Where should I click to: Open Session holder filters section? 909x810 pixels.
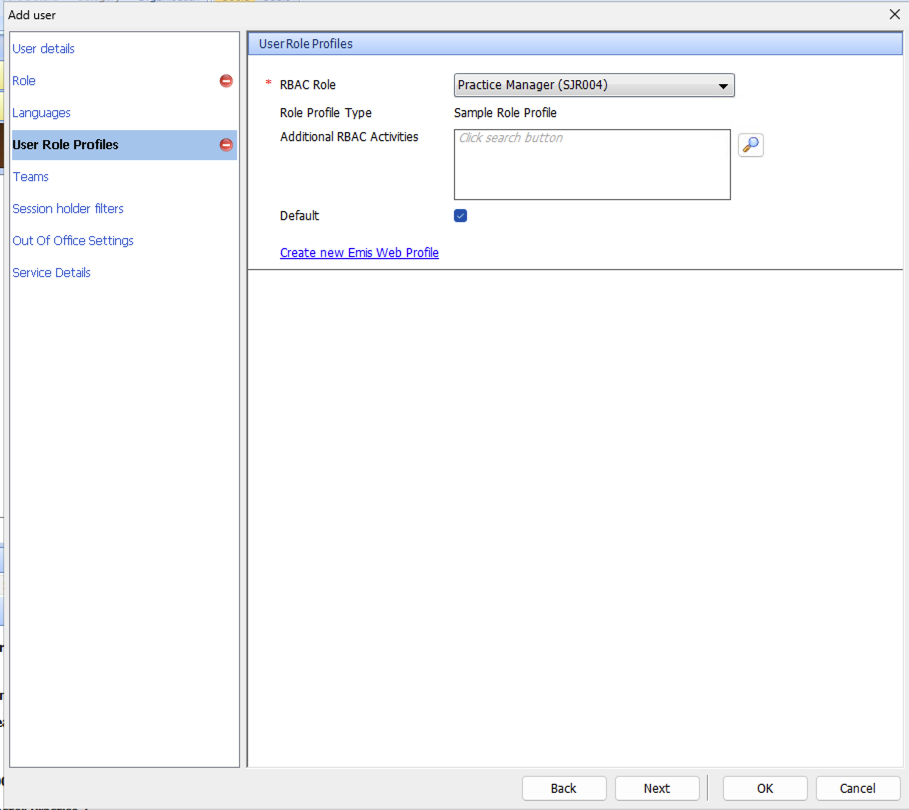click(x=68, y=209)
